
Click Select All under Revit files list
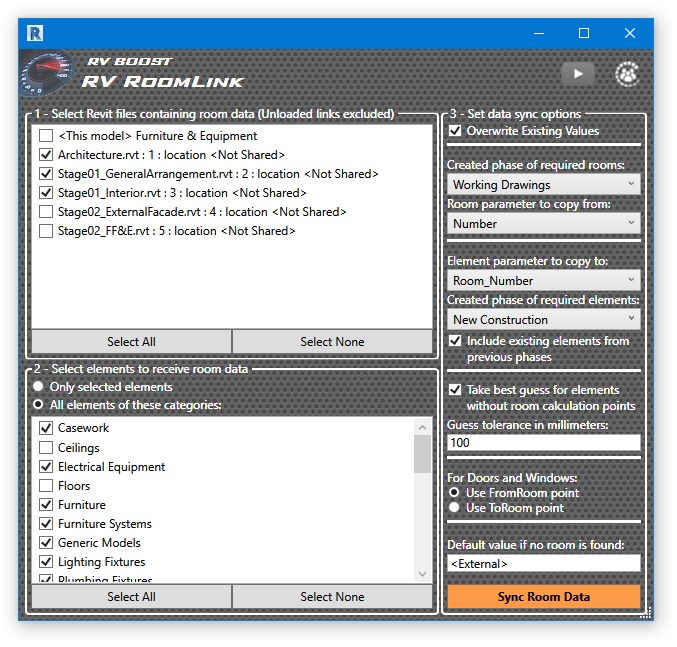pos(131,341)
